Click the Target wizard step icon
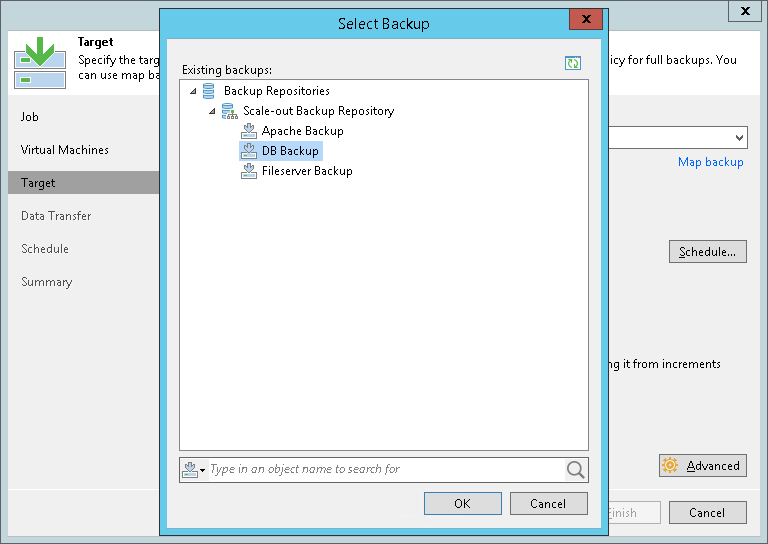 (40, 63)
